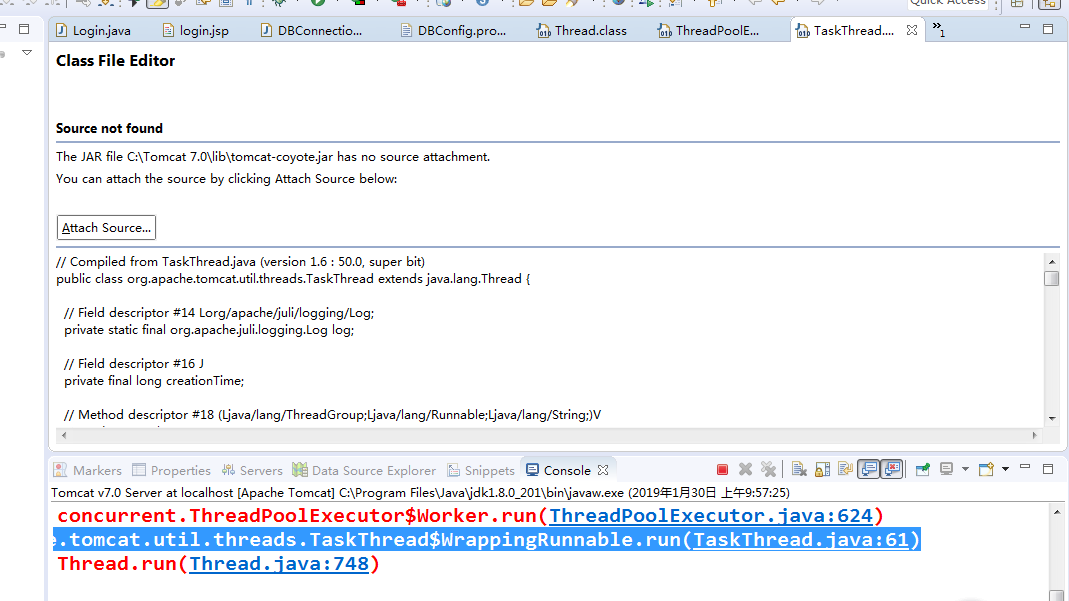
Task: Click the 'public class org.apache.tomcat.util.threads.TaskThread' line
Action: point(293,279)
